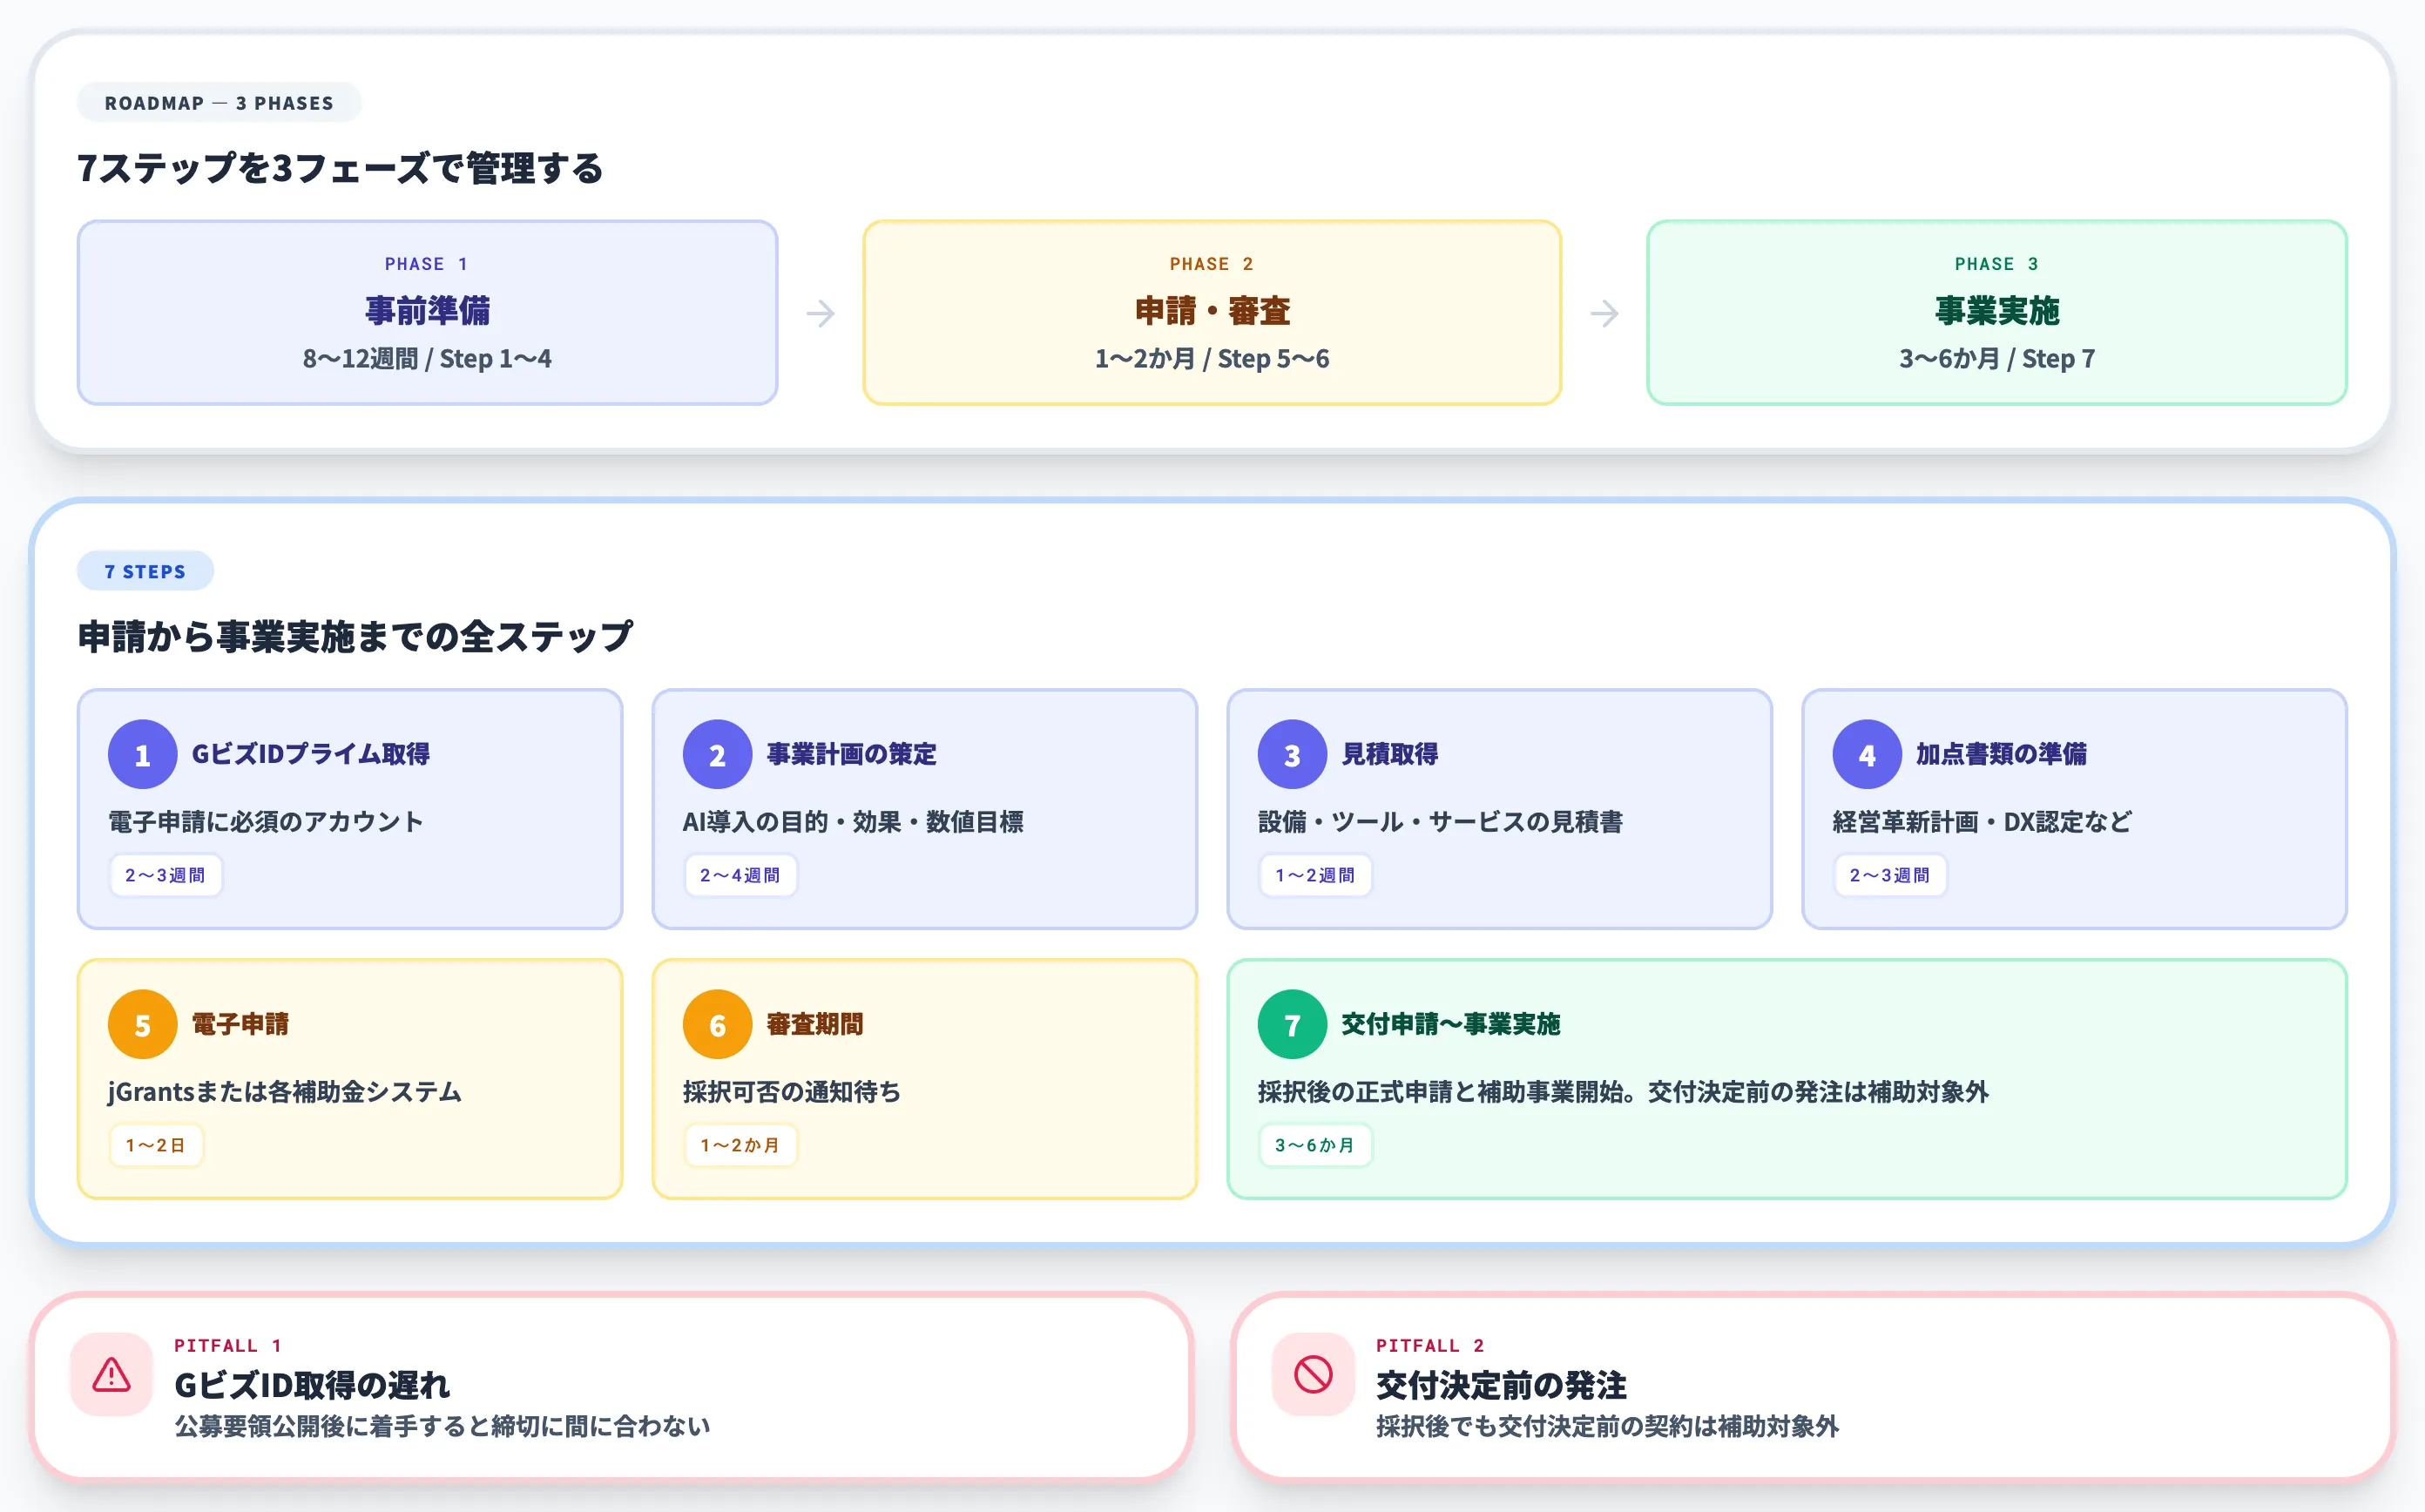2425x1512 pixels.
Task: Open the ROADMAP — 3 PHASES badge
Action: (x=219, y=101)
